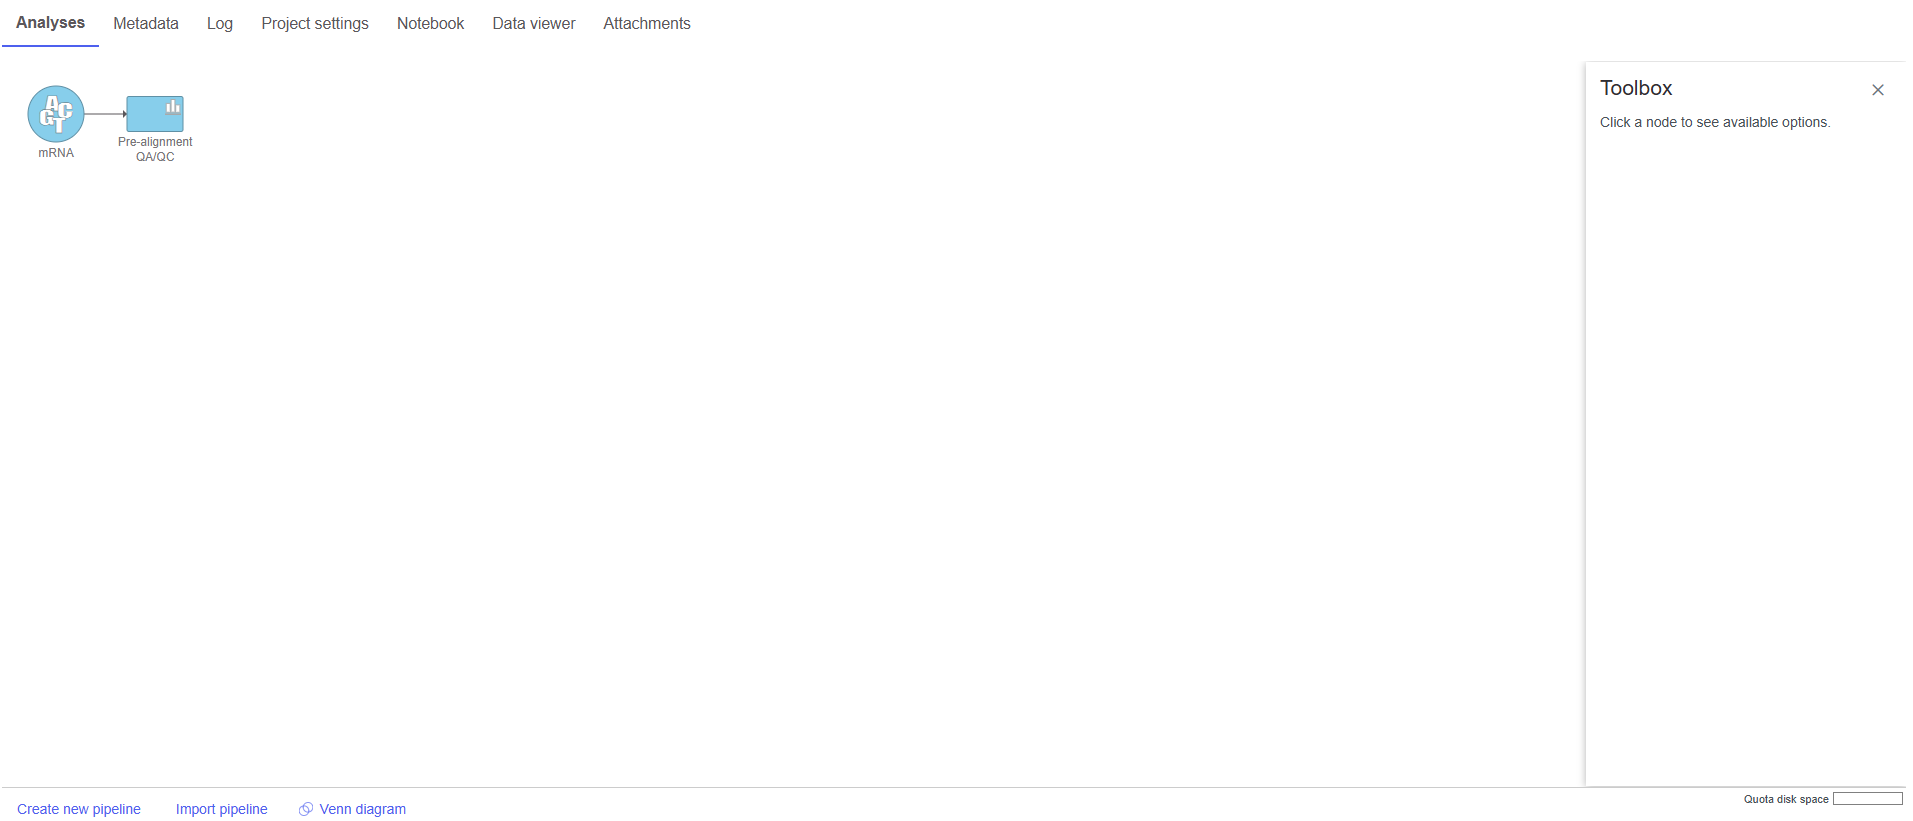Viewport: 1913px width, 821px height.
Task: Click the Quota disk space progress bar
Action: (x=1867, y=799)
